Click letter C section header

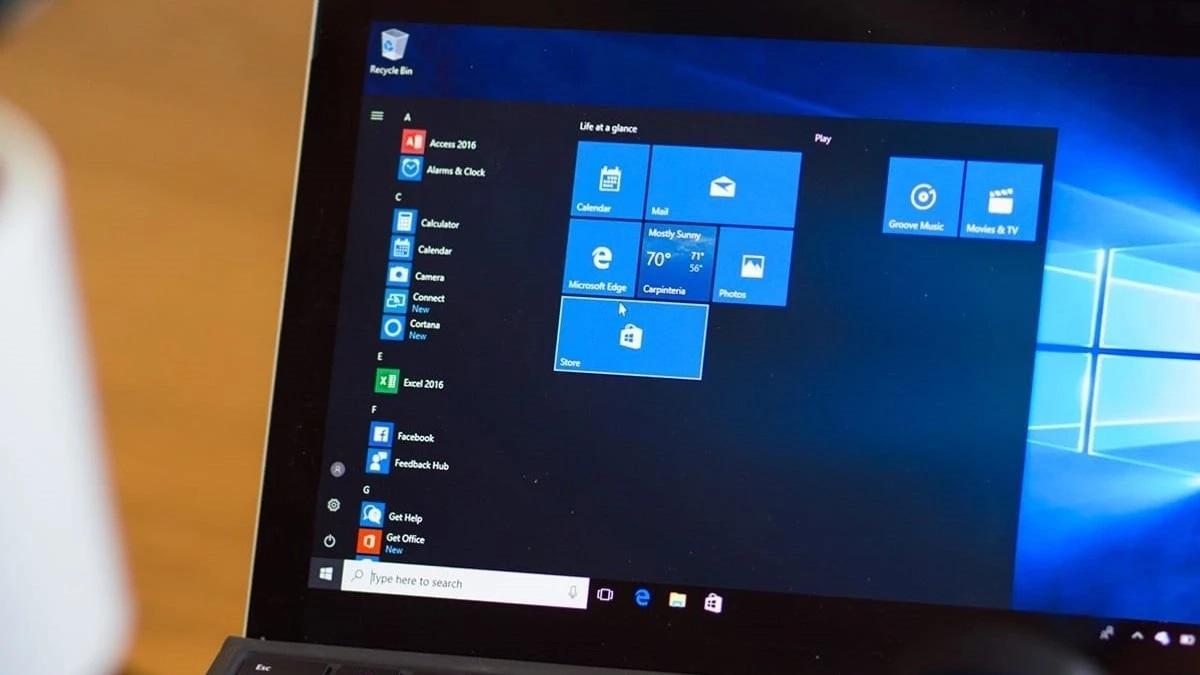(x=398, y=198)
